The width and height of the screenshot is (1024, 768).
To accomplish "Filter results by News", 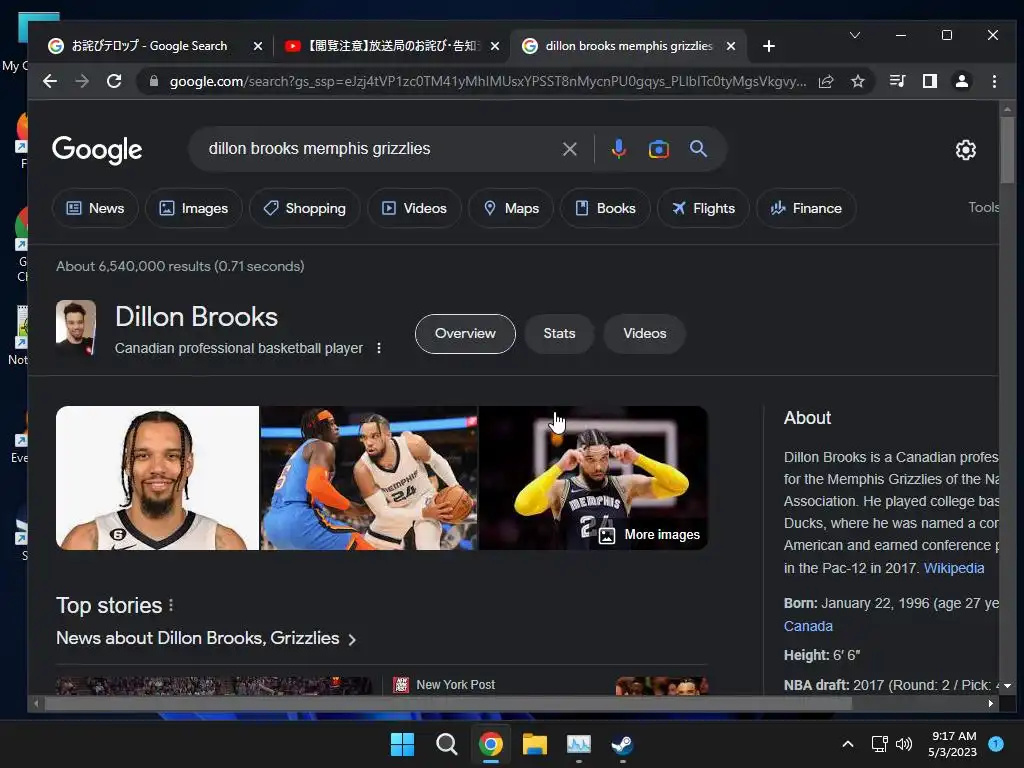I will pos(95,208).
